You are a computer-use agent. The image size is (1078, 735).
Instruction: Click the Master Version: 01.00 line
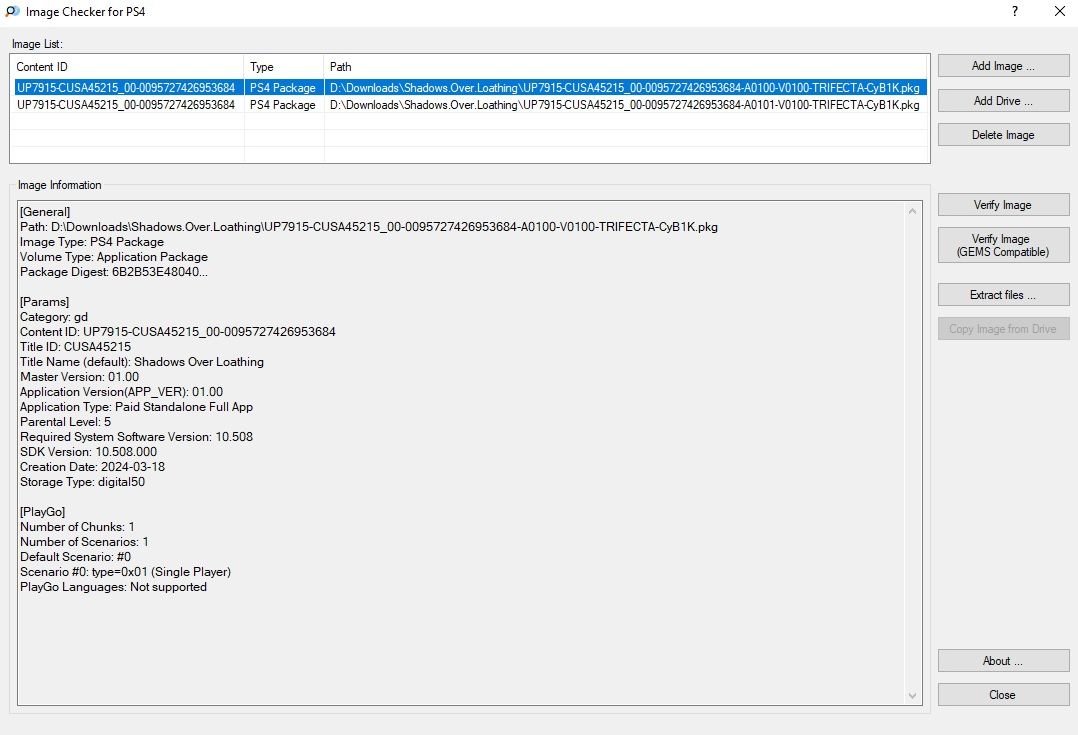[x=80, y=377]
